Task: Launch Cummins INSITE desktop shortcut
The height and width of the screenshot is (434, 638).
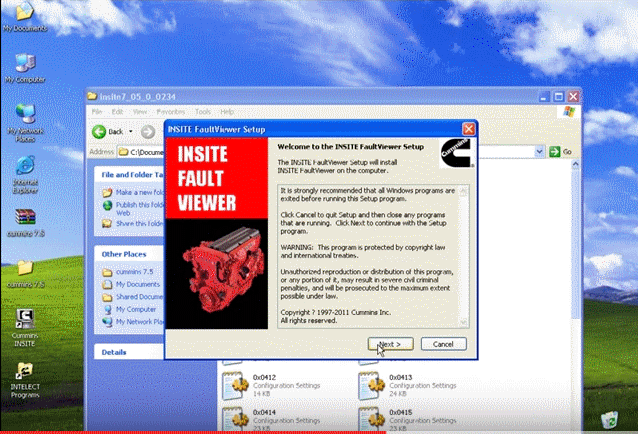Action: (x=25, y=328)
